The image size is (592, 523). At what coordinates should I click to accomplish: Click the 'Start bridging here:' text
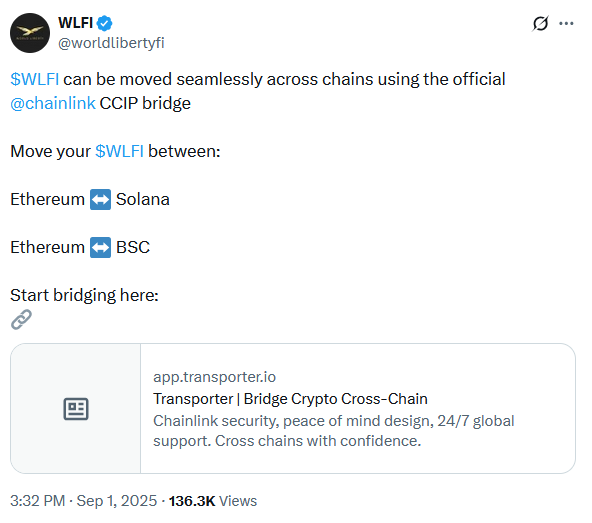84,295
